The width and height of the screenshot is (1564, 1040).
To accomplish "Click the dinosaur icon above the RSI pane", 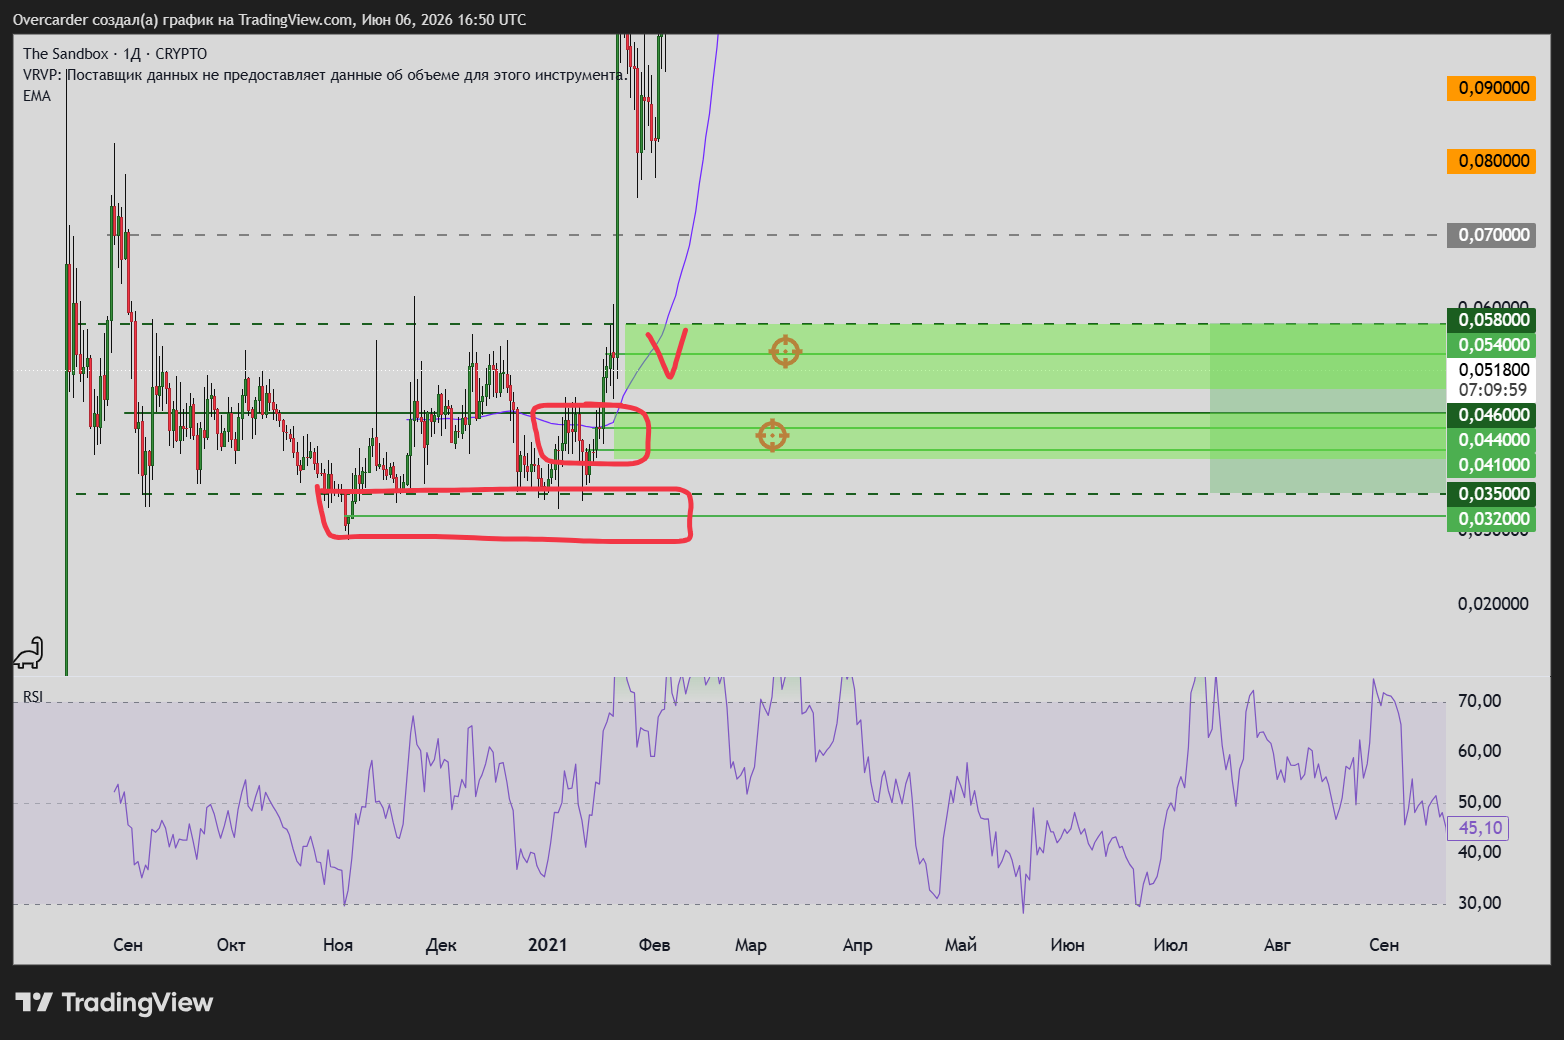I will coord(28,653).
